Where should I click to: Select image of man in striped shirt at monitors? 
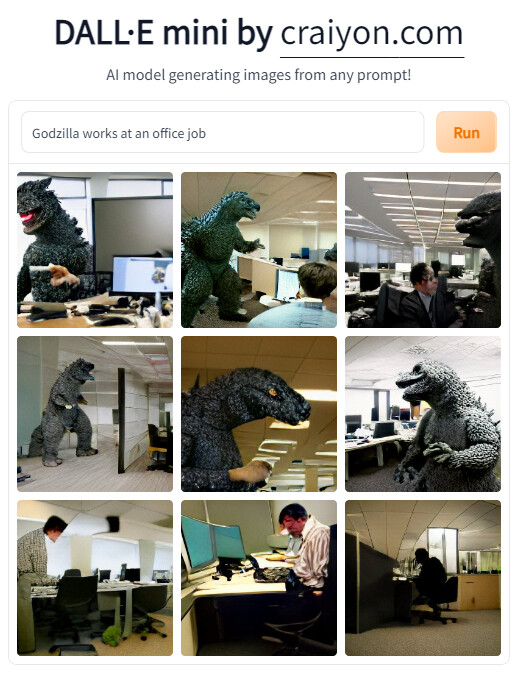259,578
